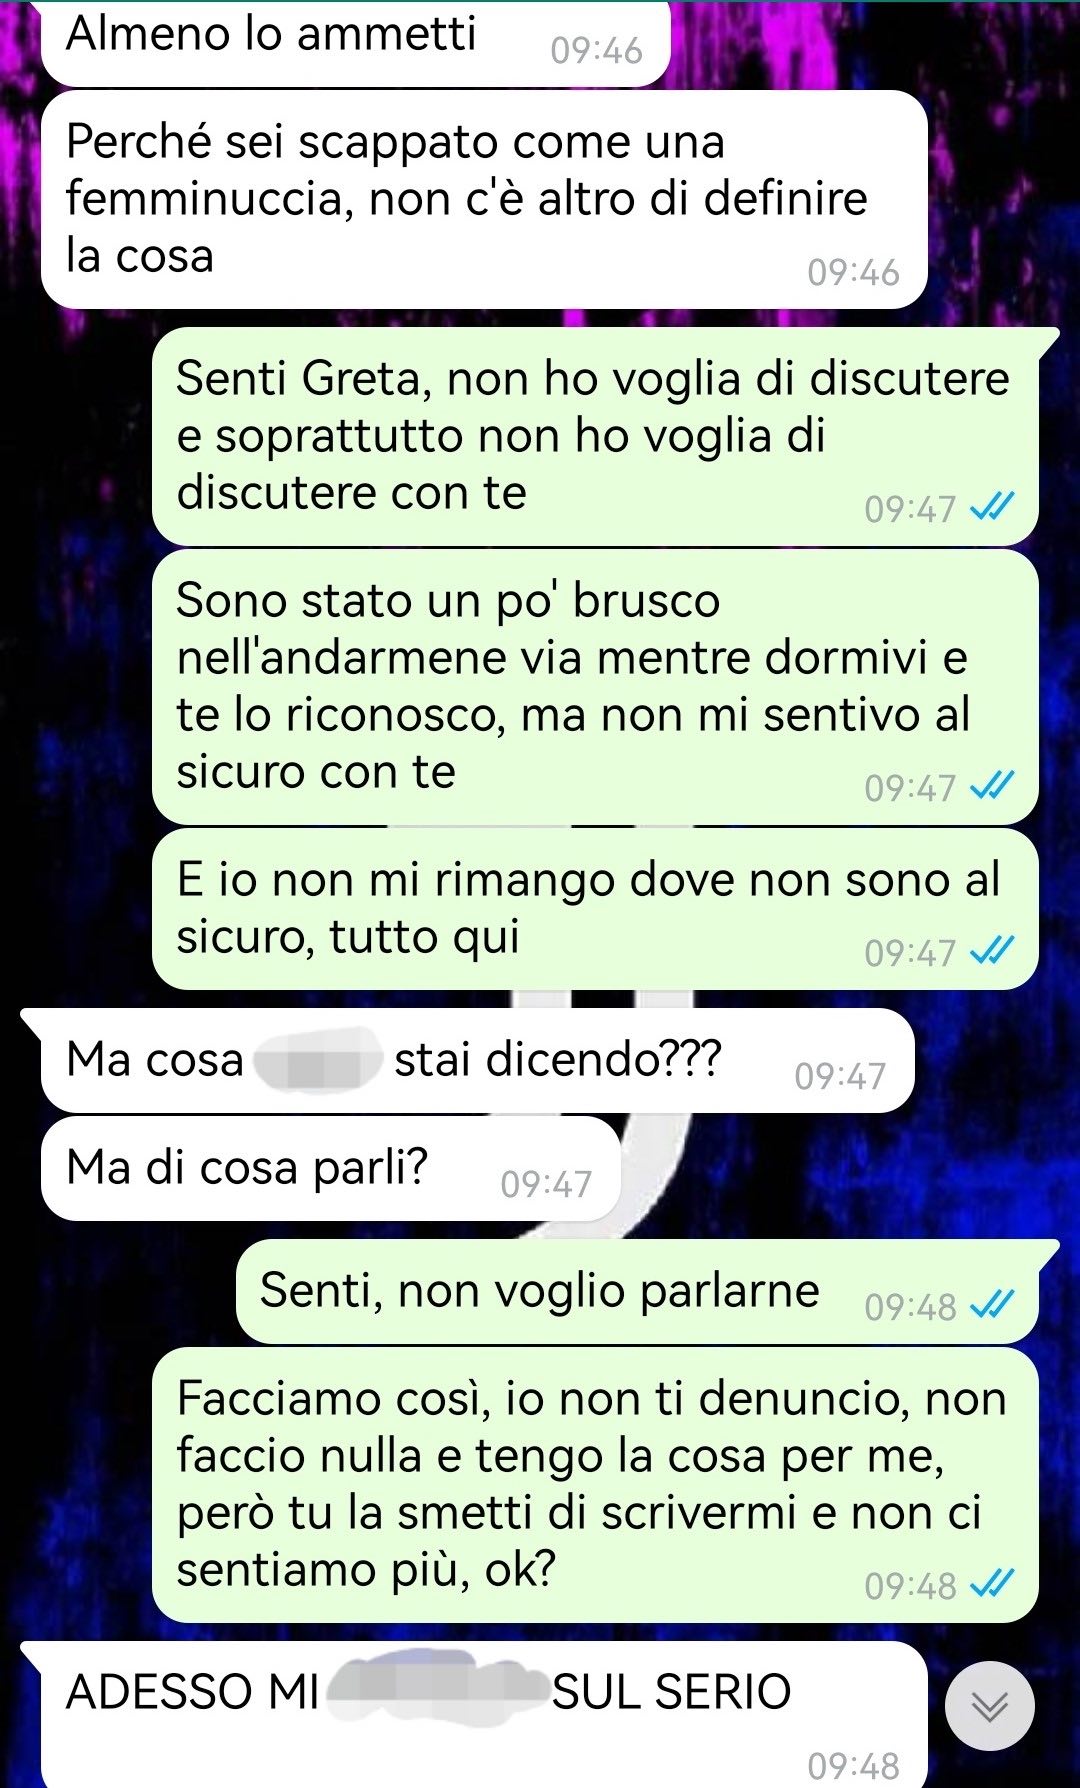Tap the scroll-to-bottom double chevron button

pyautogui.click(x=990, y=1706)
